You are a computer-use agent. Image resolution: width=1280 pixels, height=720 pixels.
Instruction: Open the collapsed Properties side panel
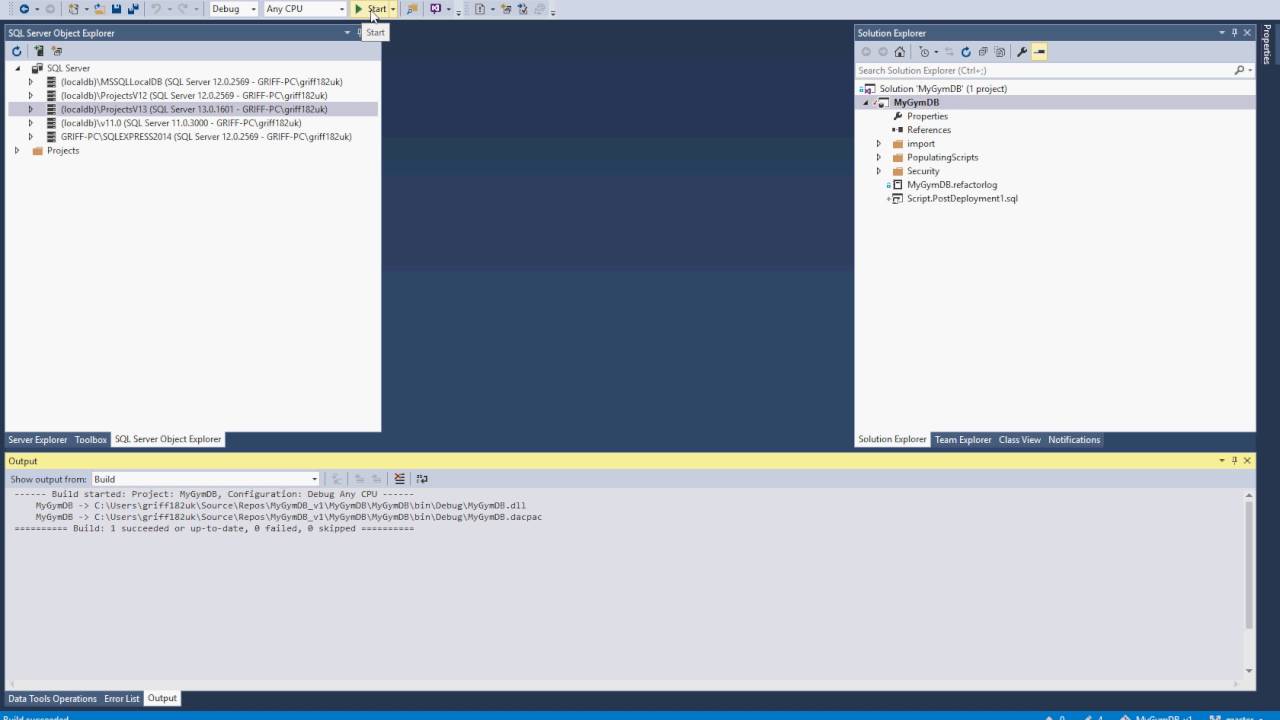click(1267, 43)
